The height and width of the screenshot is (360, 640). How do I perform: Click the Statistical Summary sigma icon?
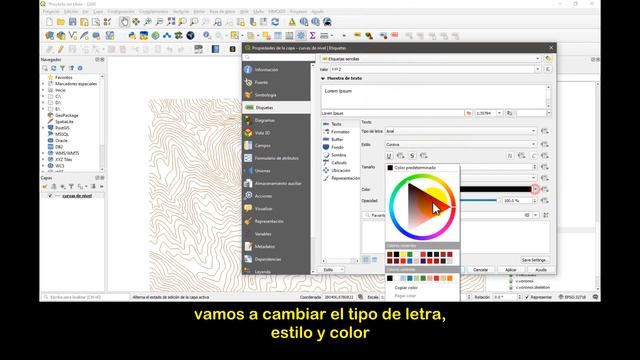click(x=313, y=36)
